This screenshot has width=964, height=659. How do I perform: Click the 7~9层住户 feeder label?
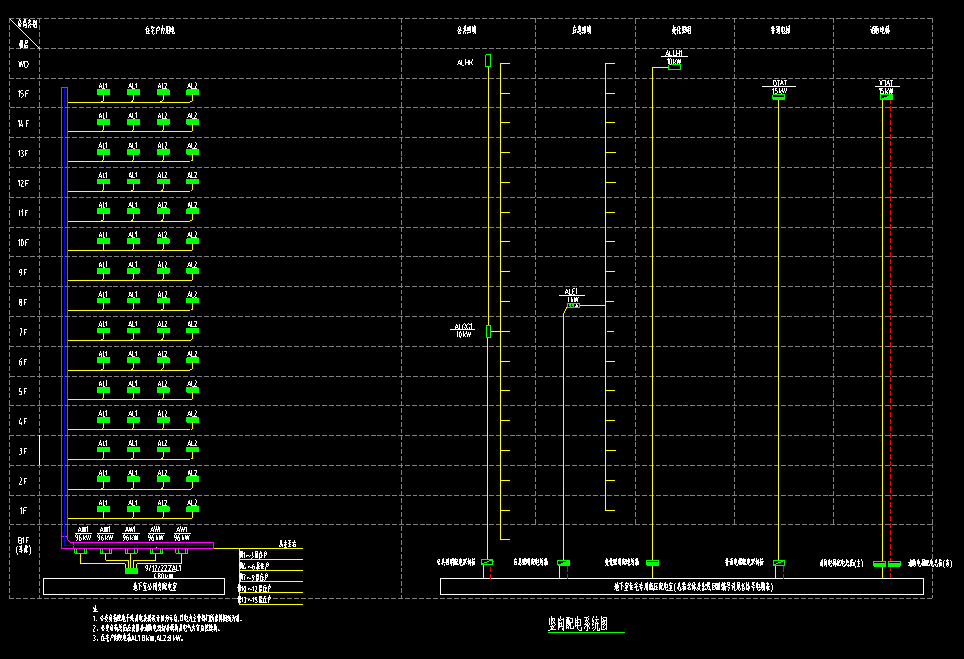[x=255, y=577]
